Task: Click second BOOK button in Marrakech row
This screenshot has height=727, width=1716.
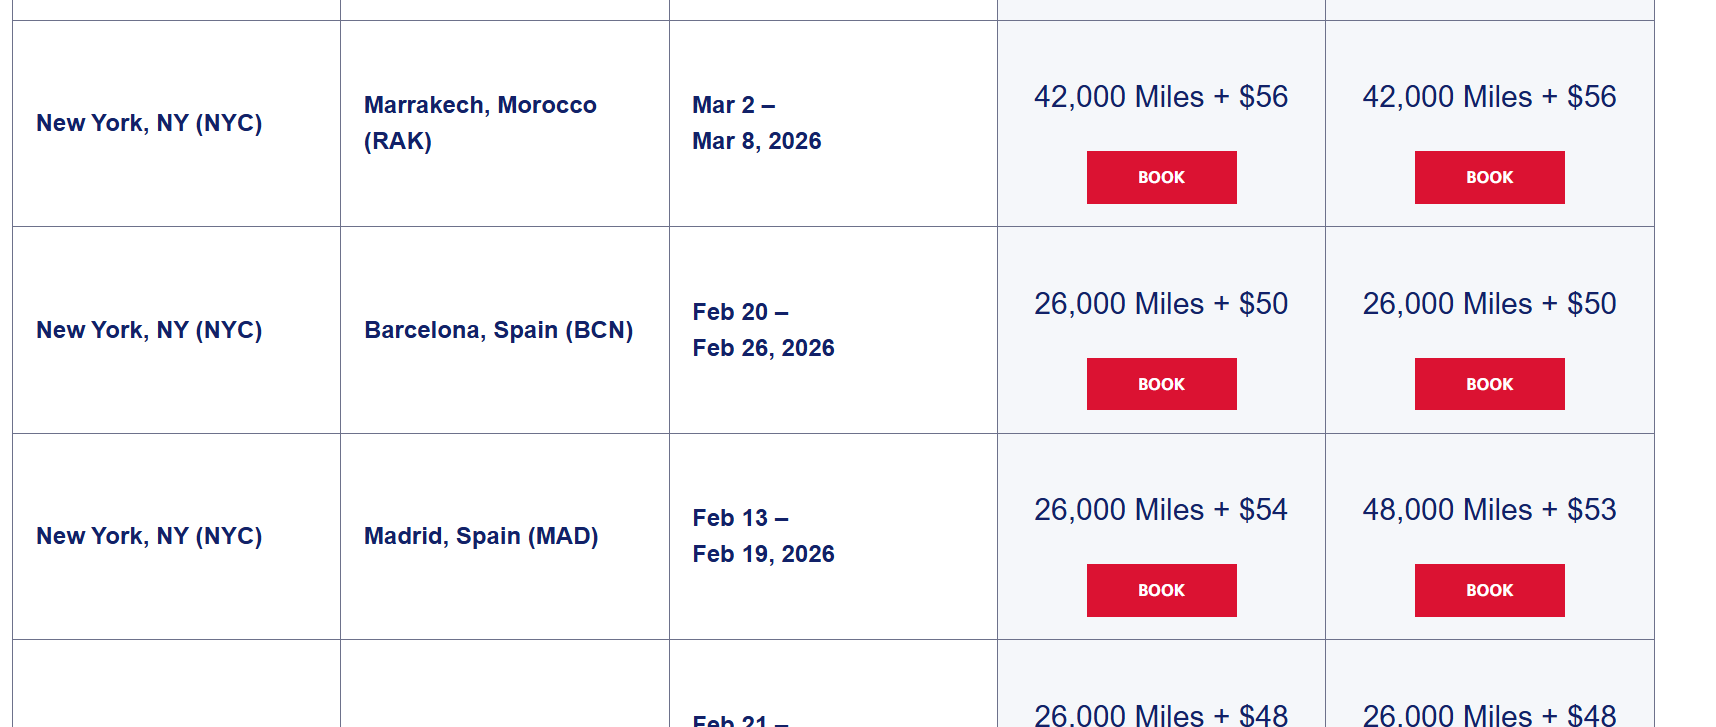Action: pyautogui.click(x=1489, y=177)
